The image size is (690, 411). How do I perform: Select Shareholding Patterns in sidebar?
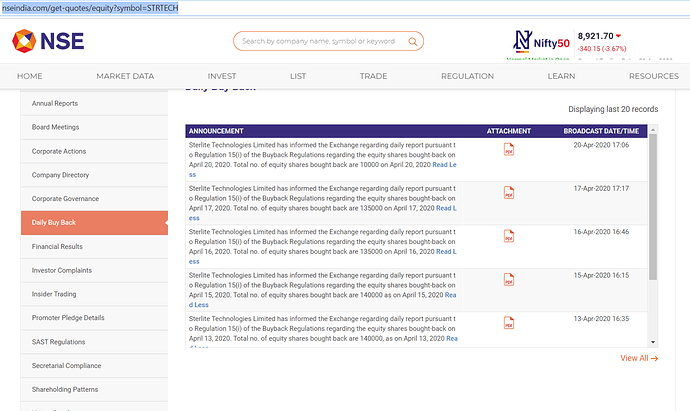click(x=94, y=389)
